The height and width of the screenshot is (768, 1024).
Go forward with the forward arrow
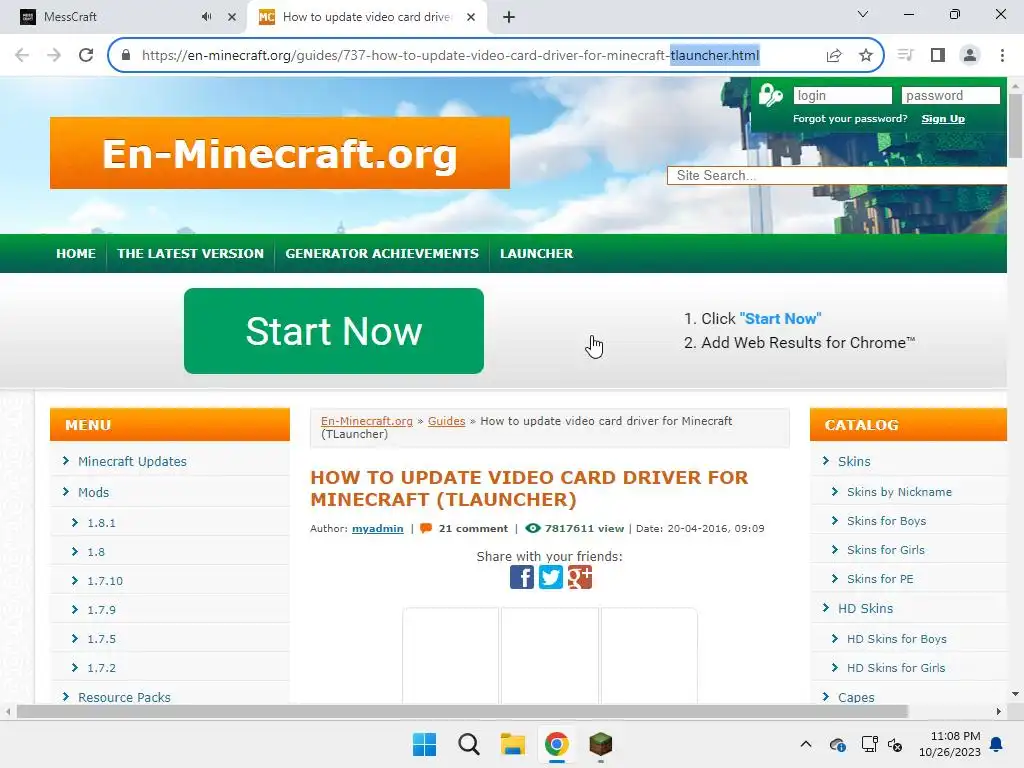click(x=54, y=55)
